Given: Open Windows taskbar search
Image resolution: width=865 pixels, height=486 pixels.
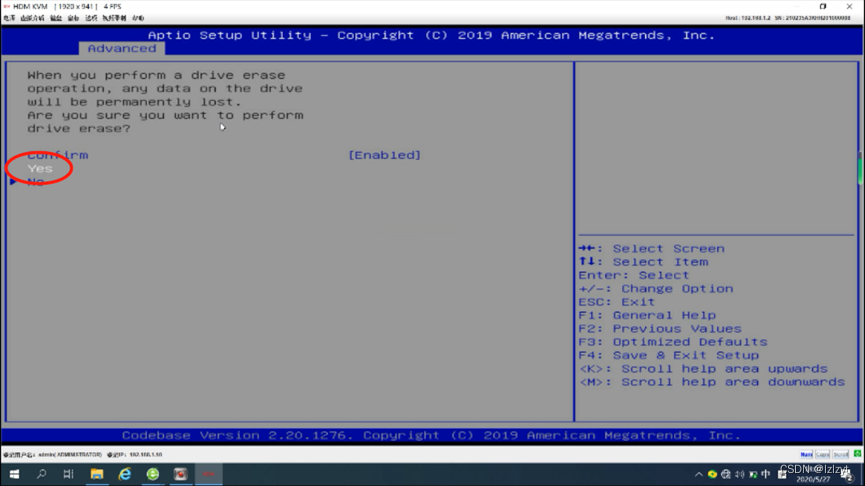Looking at the screenshot, I should [41, 474].
